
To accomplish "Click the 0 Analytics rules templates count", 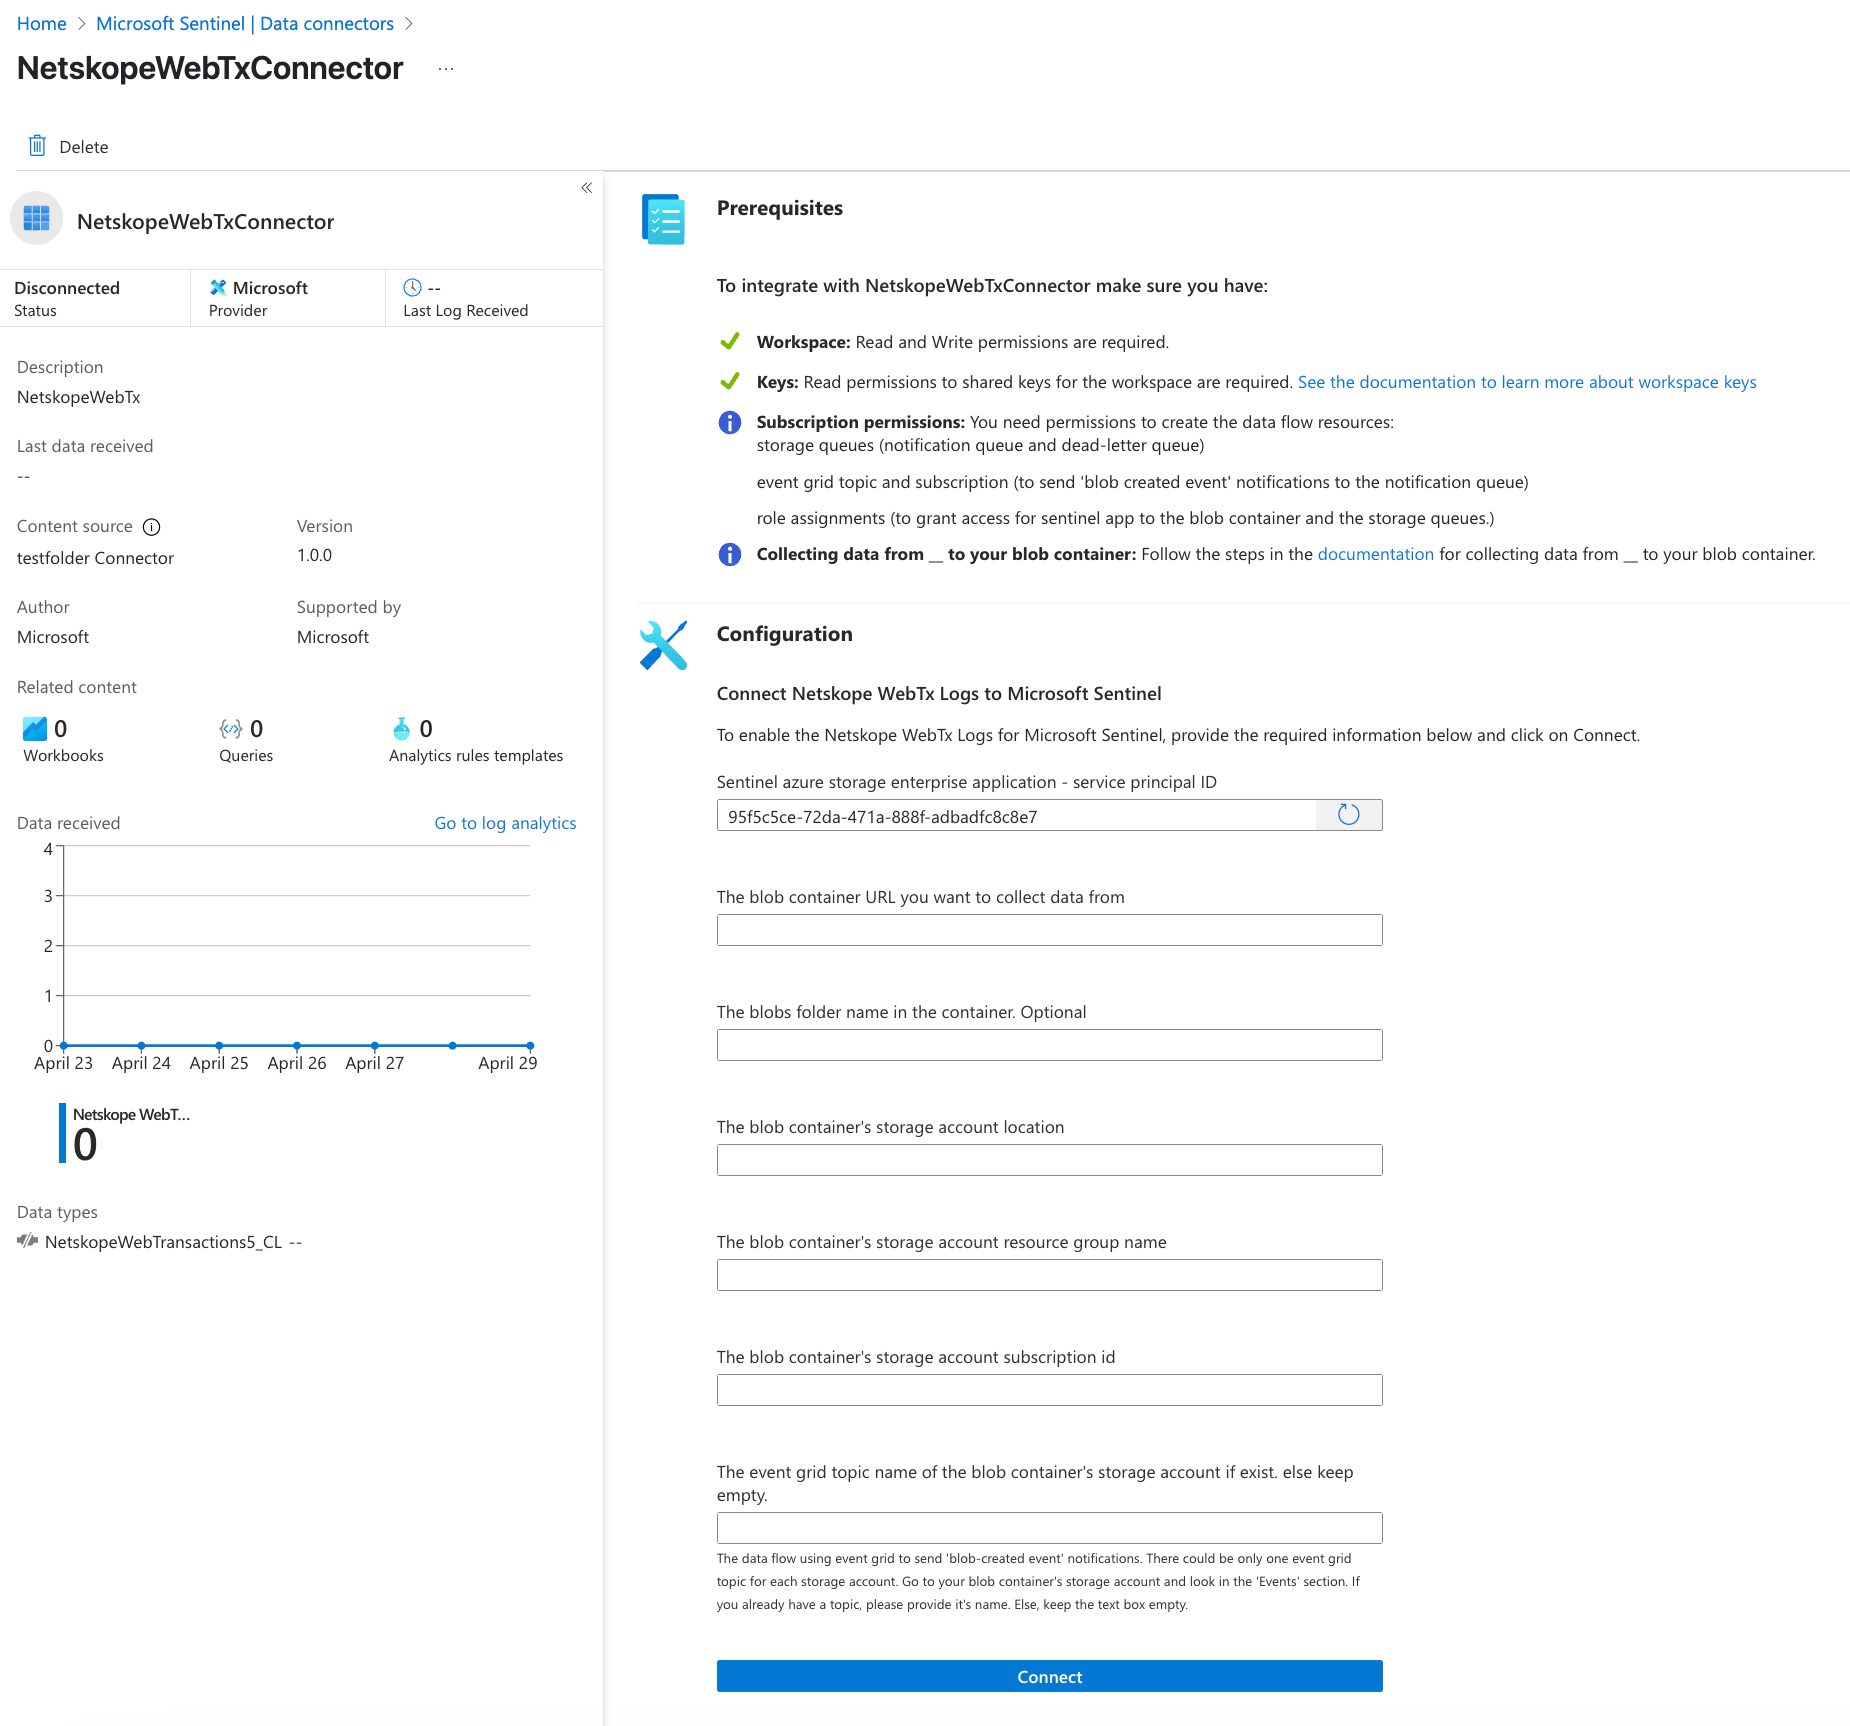I will pyautogui.click(x=426, y=728).
